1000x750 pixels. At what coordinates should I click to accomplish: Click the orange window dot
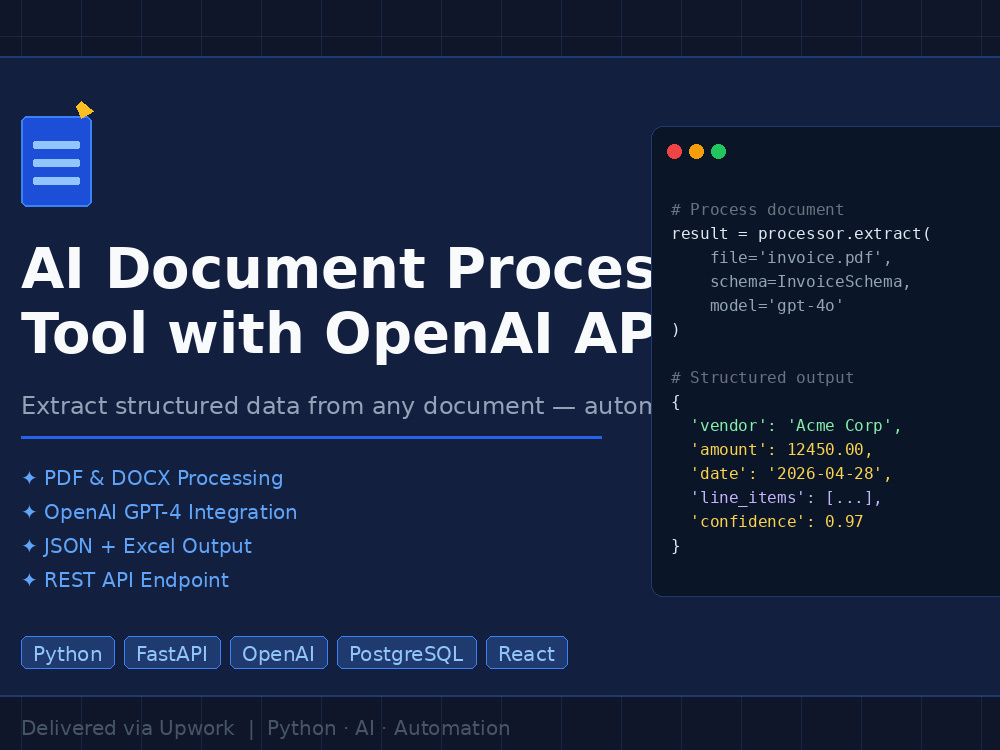(696, 151)
